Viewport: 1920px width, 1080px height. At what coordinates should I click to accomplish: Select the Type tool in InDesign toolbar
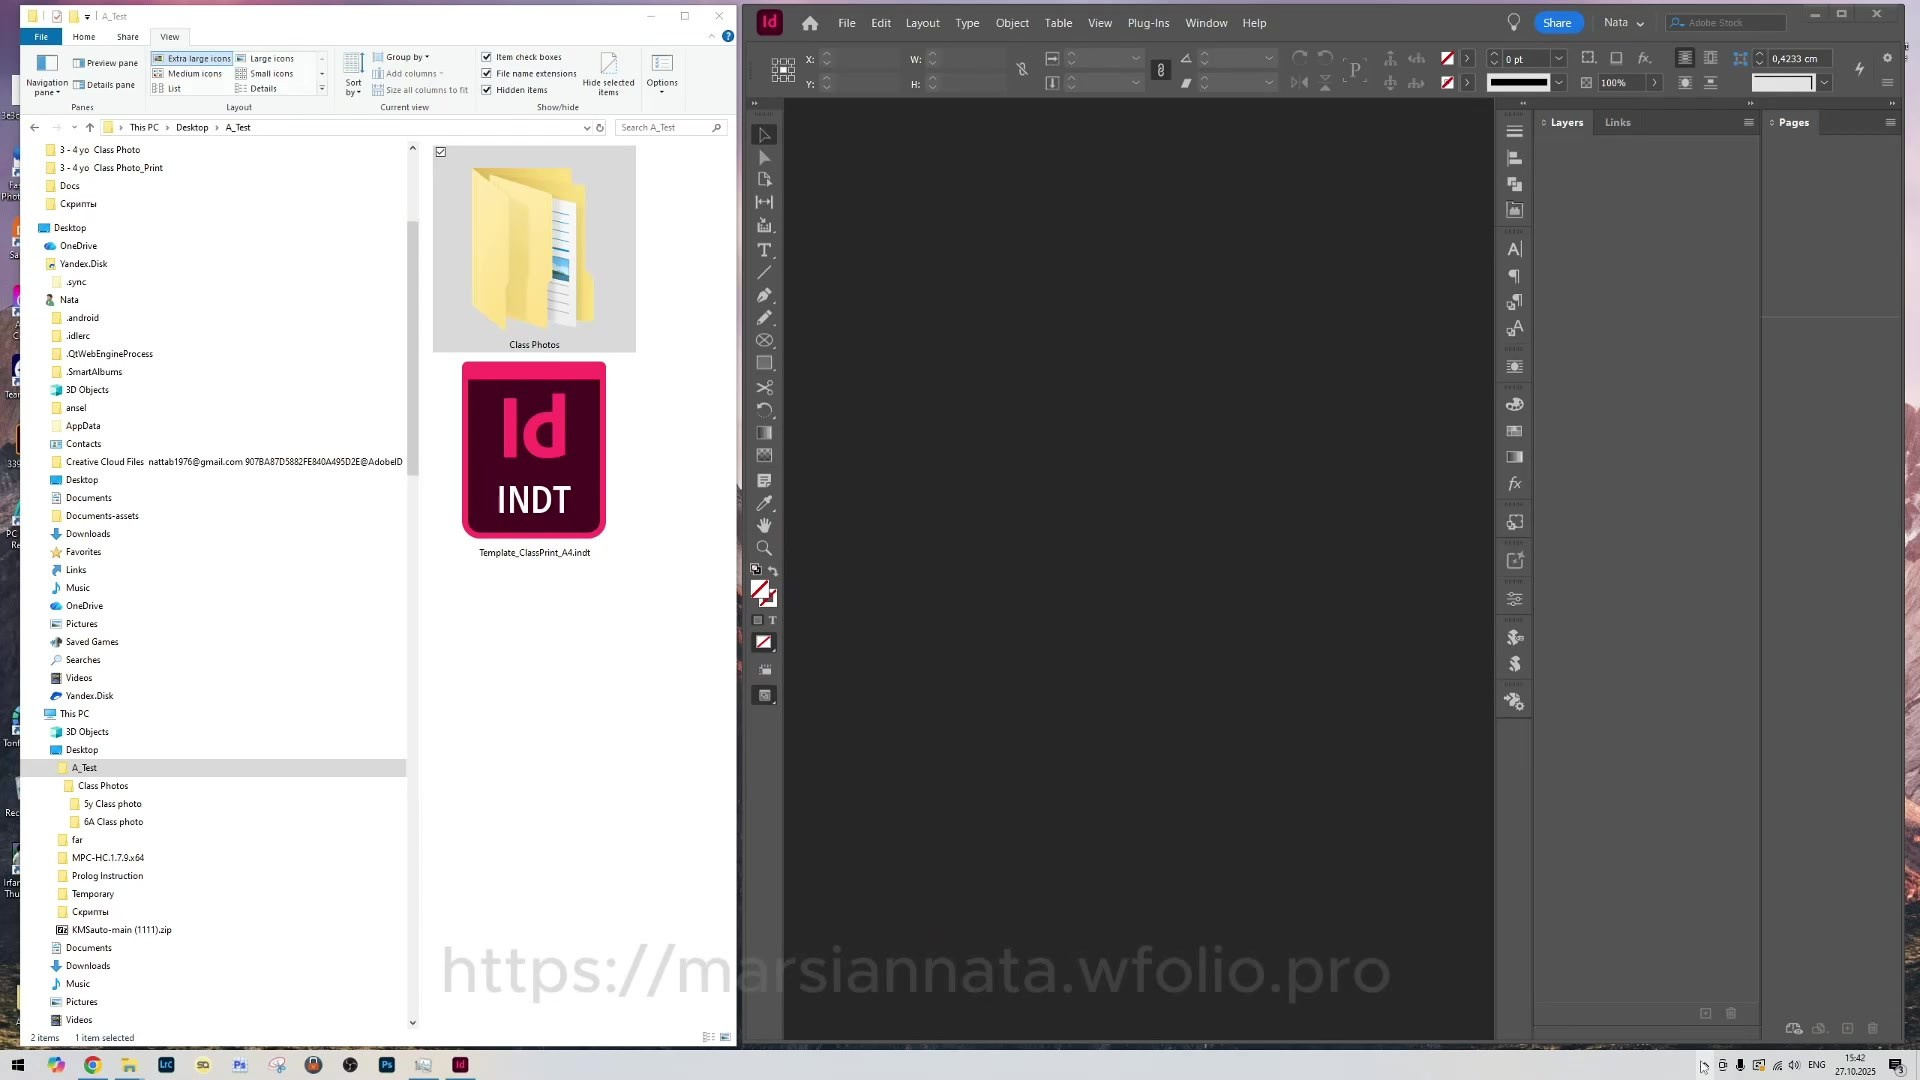(x=764, y=250)
